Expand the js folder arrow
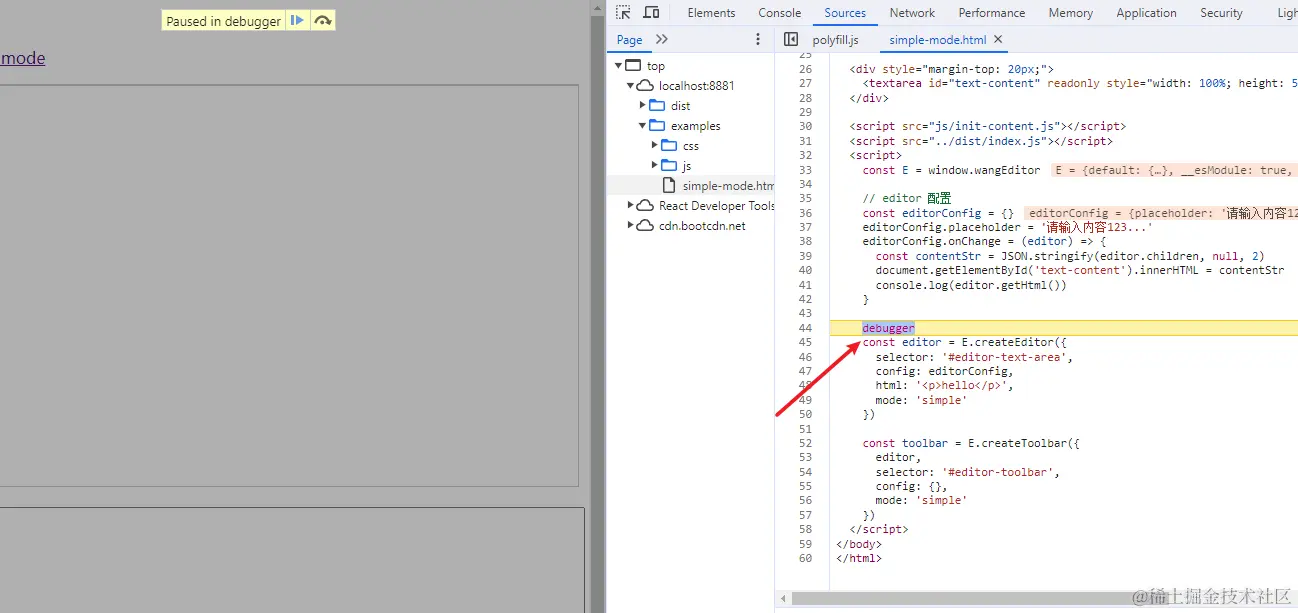Image resolution: width=1298 pixels, height=613 pixels. (x=655, y=165)
